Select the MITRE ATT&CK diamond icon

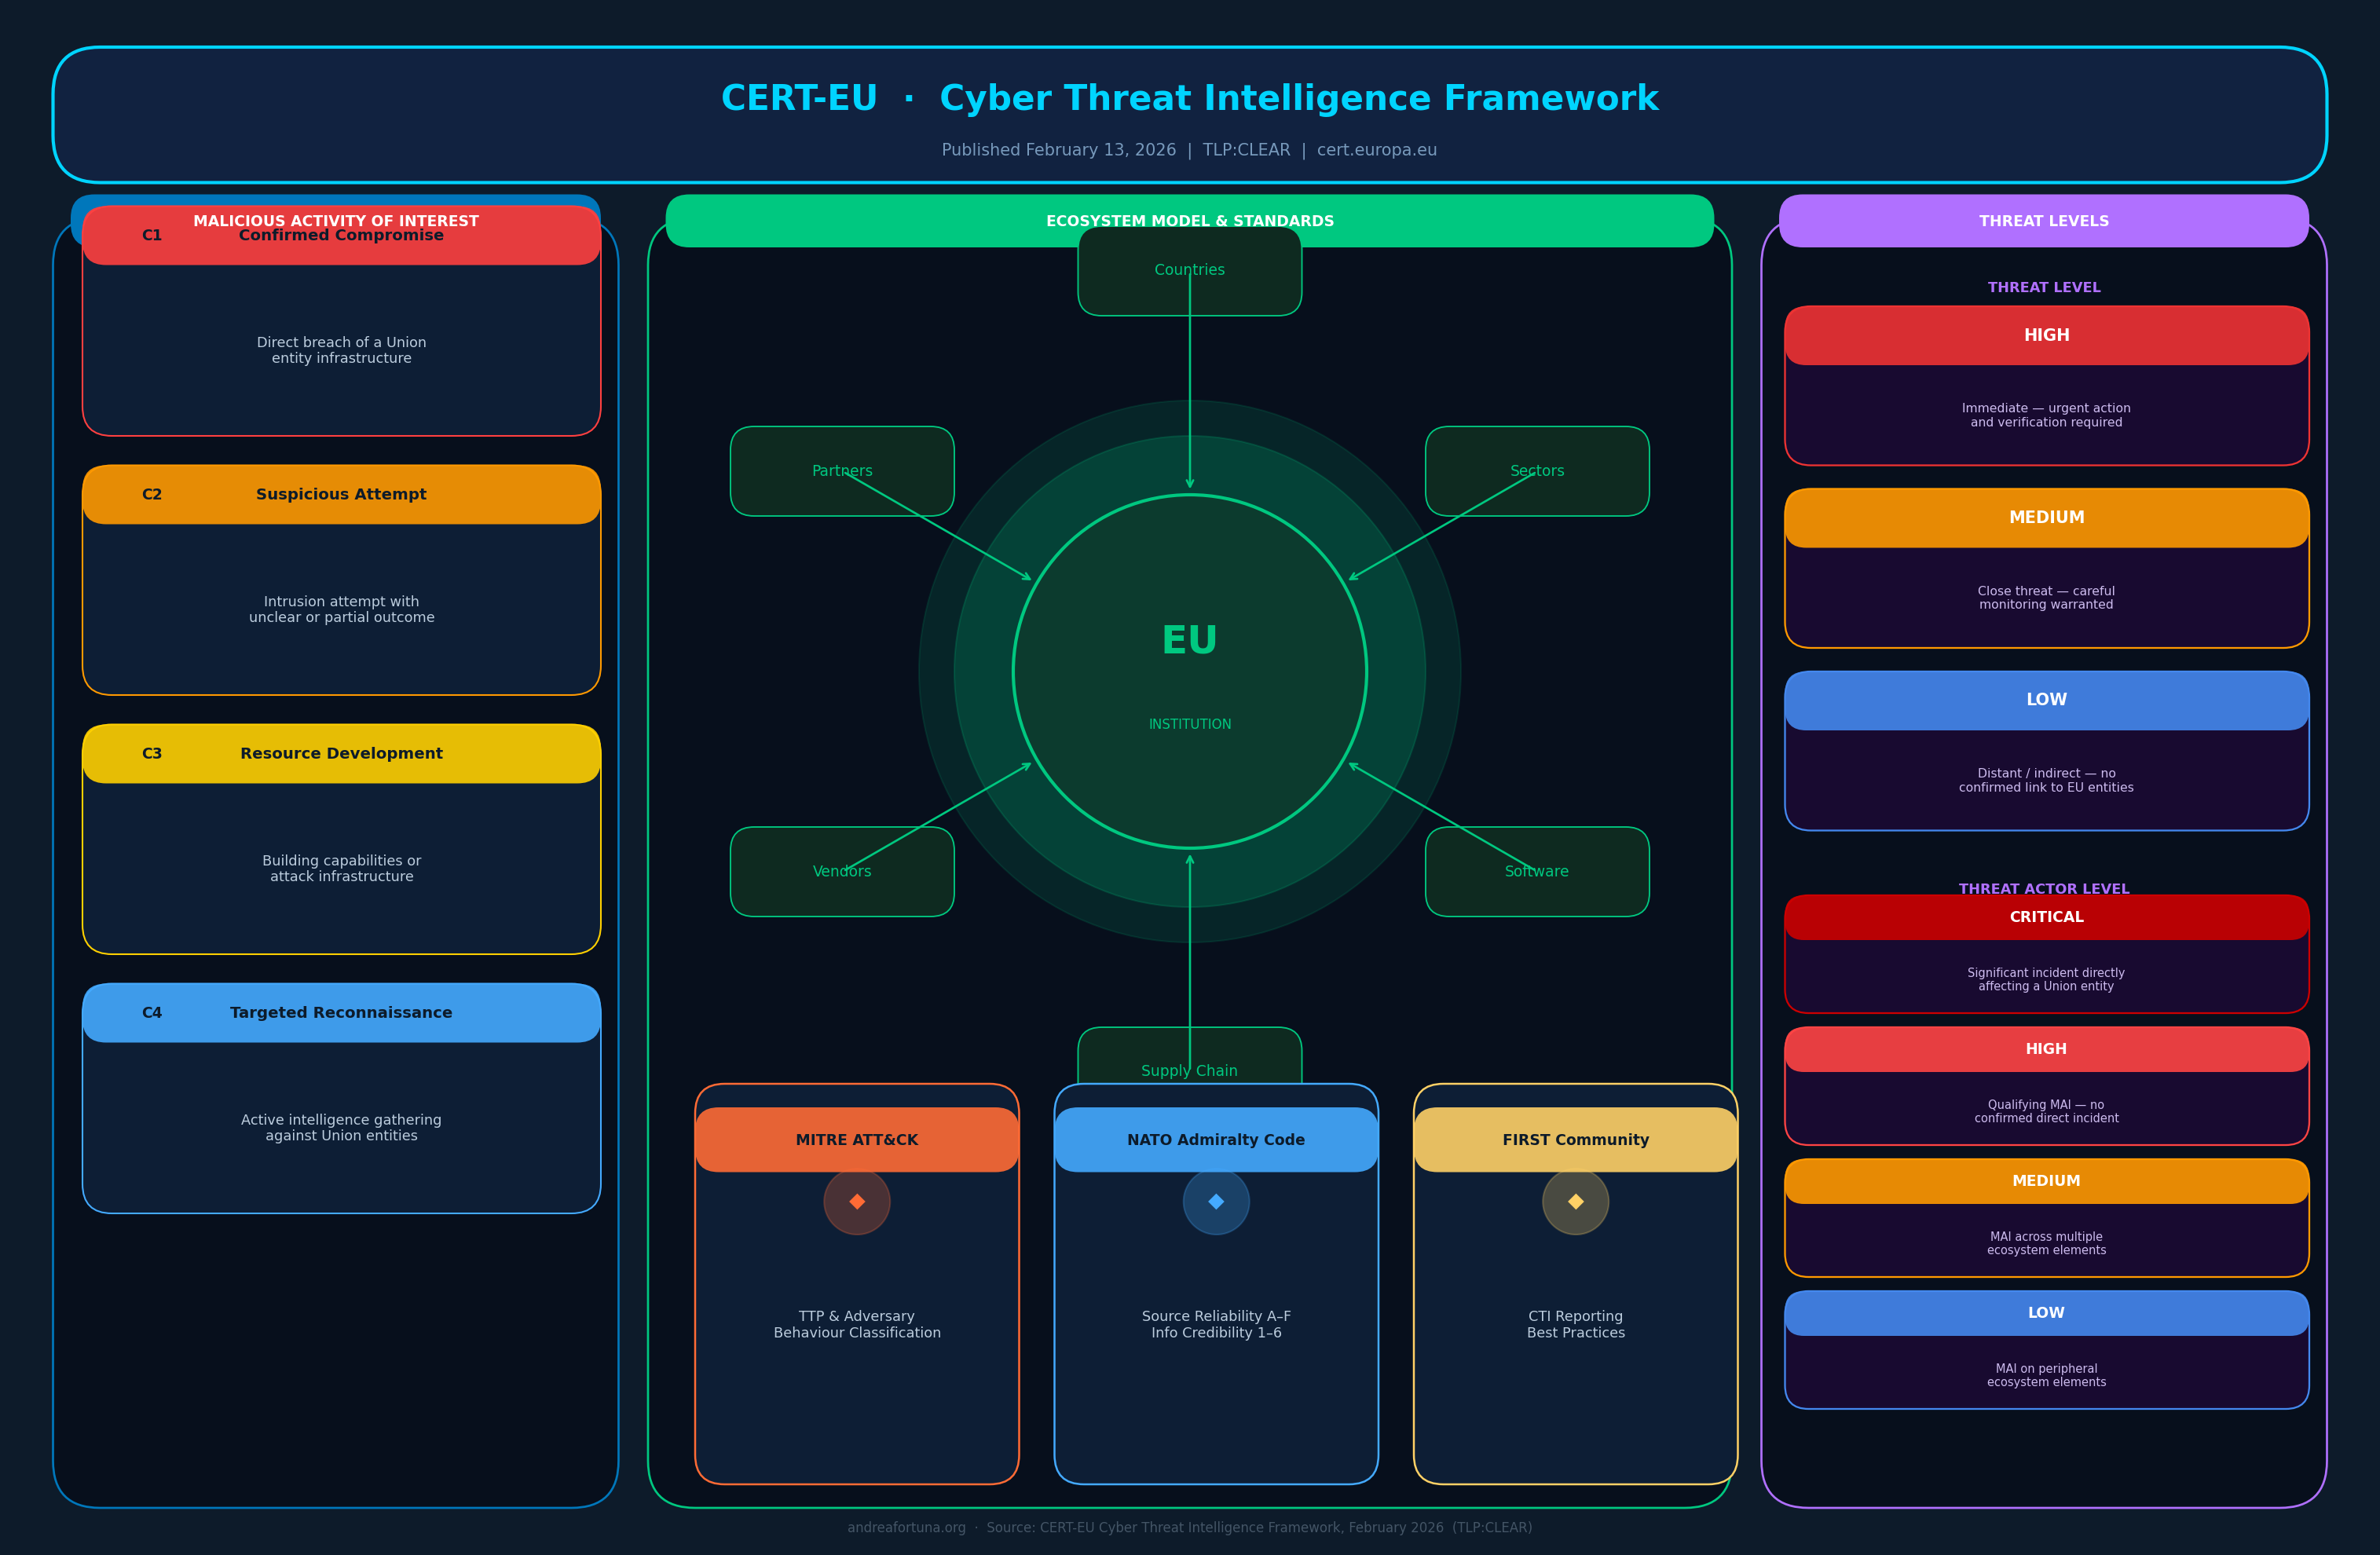(856, 1202)
